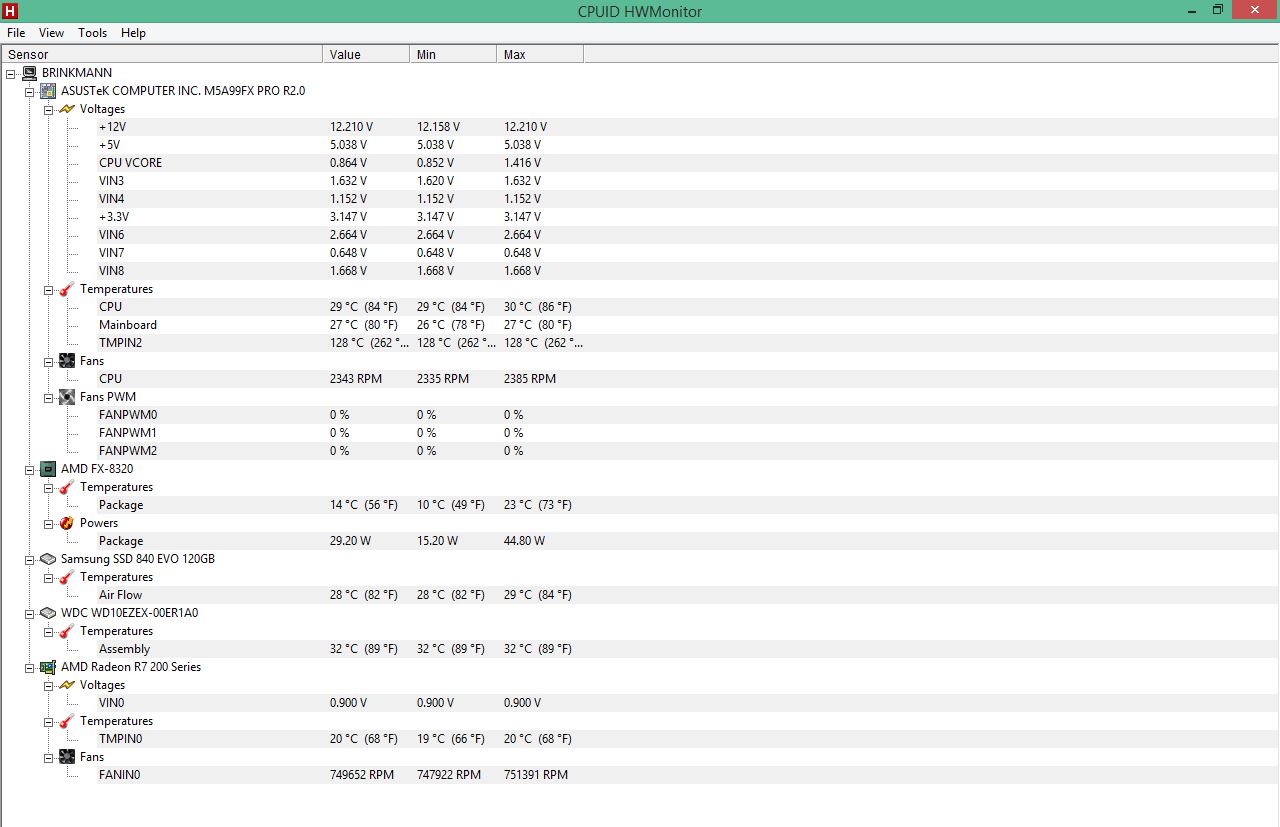Collapse the AMD Radeon R7 200 node

pos(30,667)
